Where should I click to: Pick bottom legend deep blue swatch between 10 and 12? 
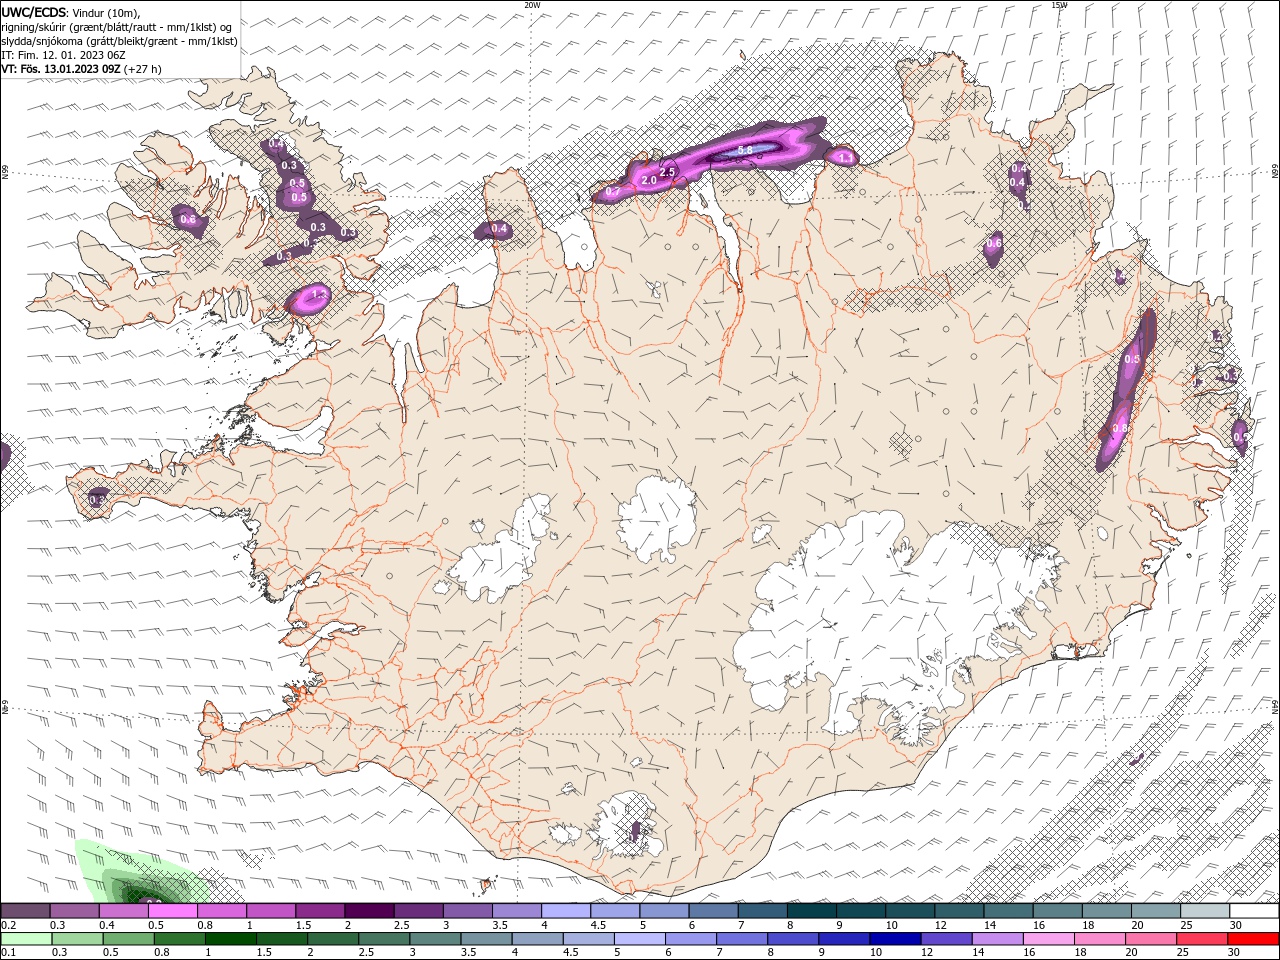(894, 939)
